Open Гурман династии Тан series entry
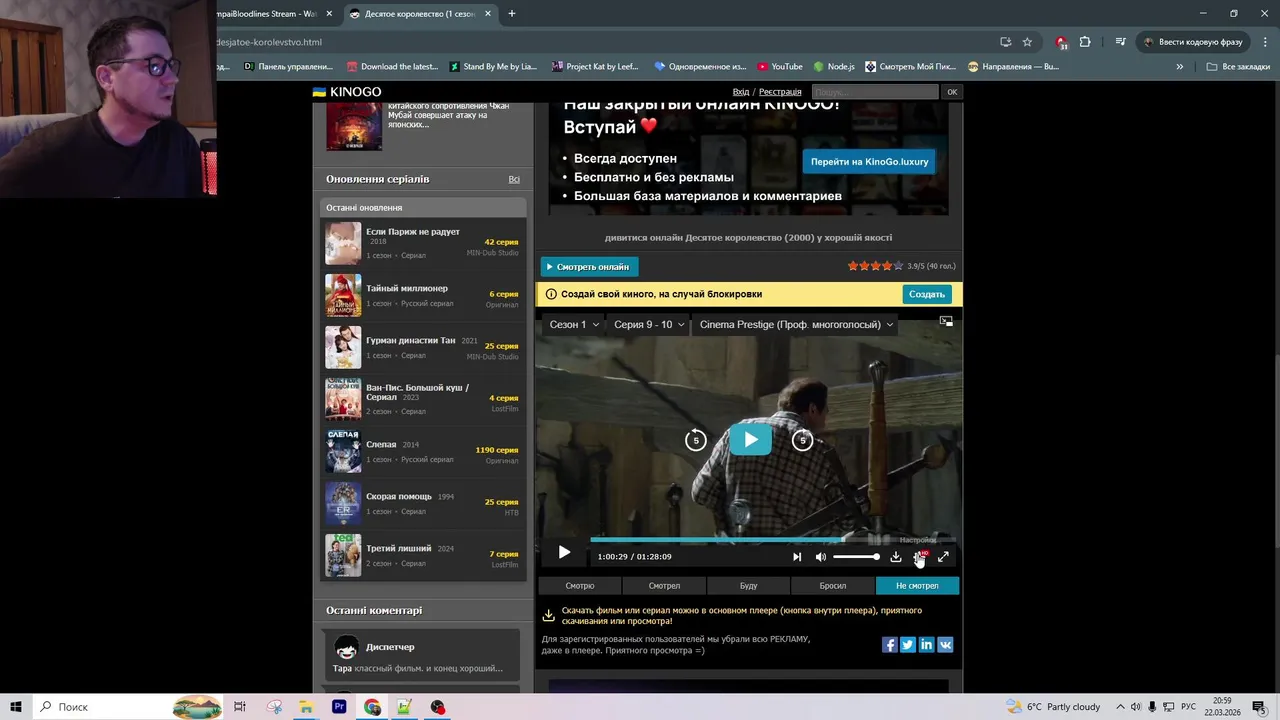The height and width of the screenshot is (720, 1280). 410,341
